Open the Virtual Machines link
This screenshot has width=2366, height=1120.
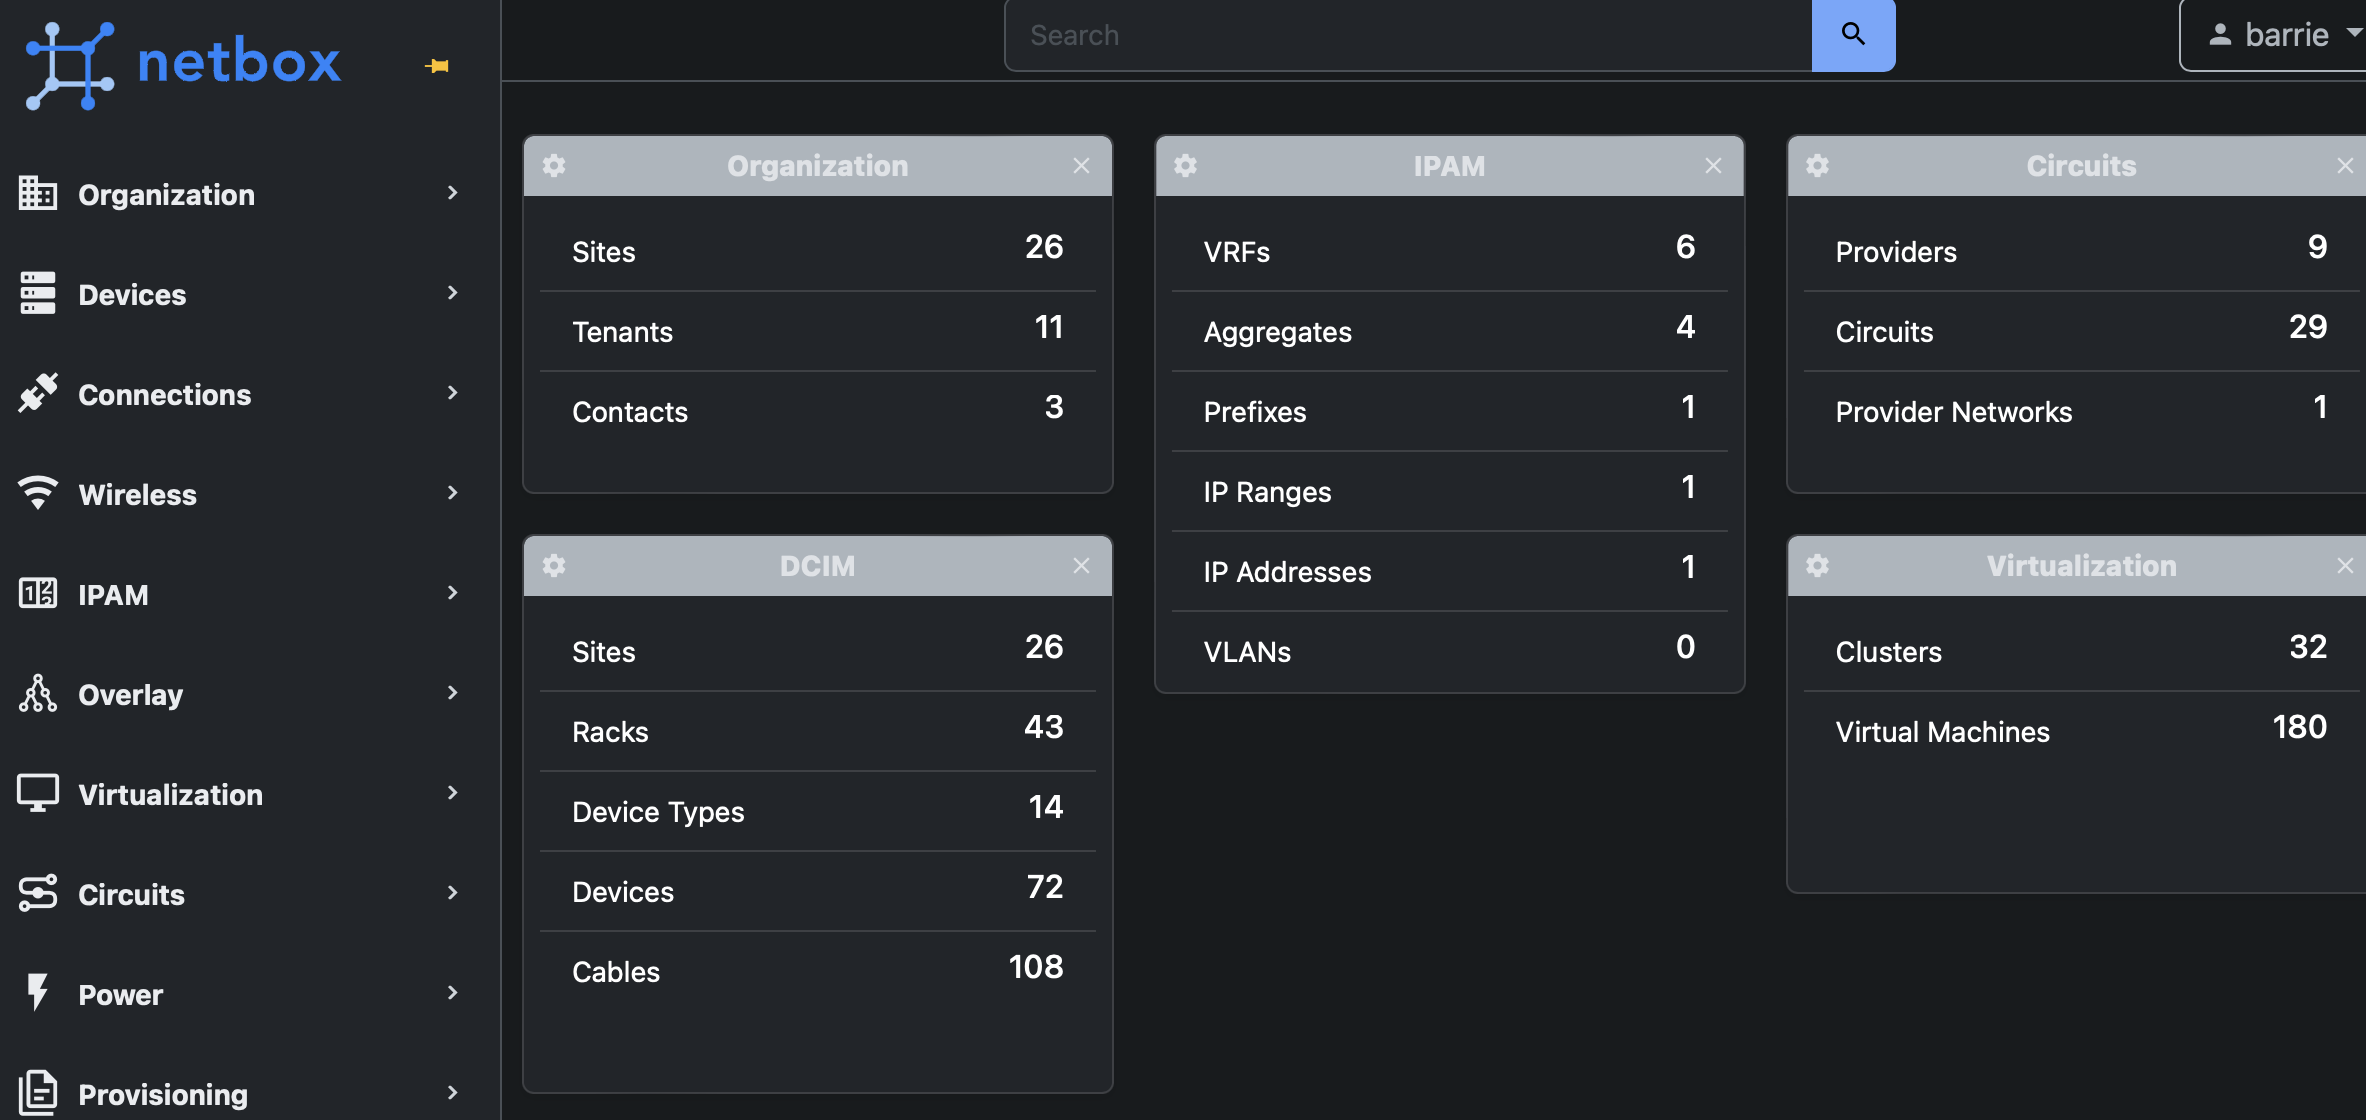pos(1942,732)
